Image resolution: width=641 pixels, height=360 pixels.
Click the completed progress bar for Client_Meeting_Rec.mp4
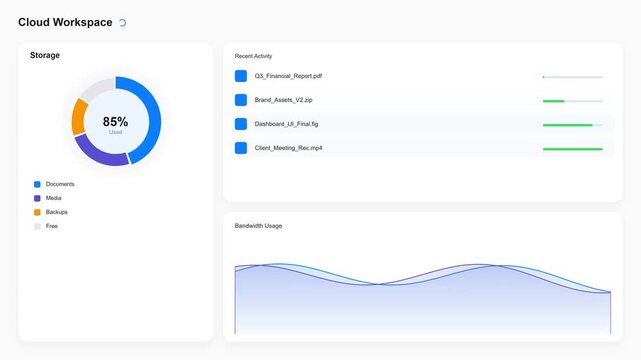pyautogui.click(x=572, y=149)
